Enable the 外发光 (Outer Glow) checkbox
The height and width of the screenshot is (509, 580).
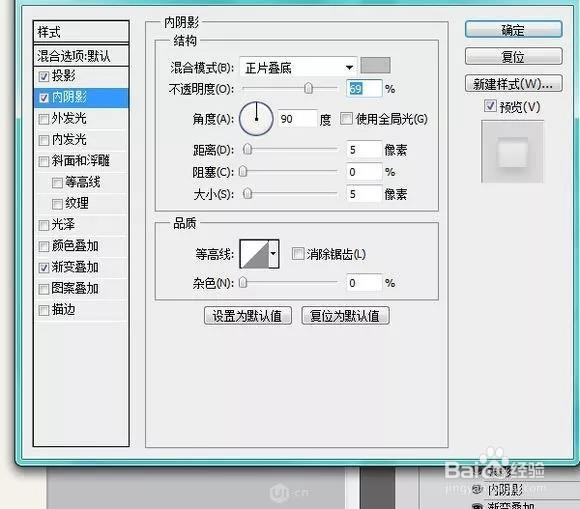(x=44, y=119)
